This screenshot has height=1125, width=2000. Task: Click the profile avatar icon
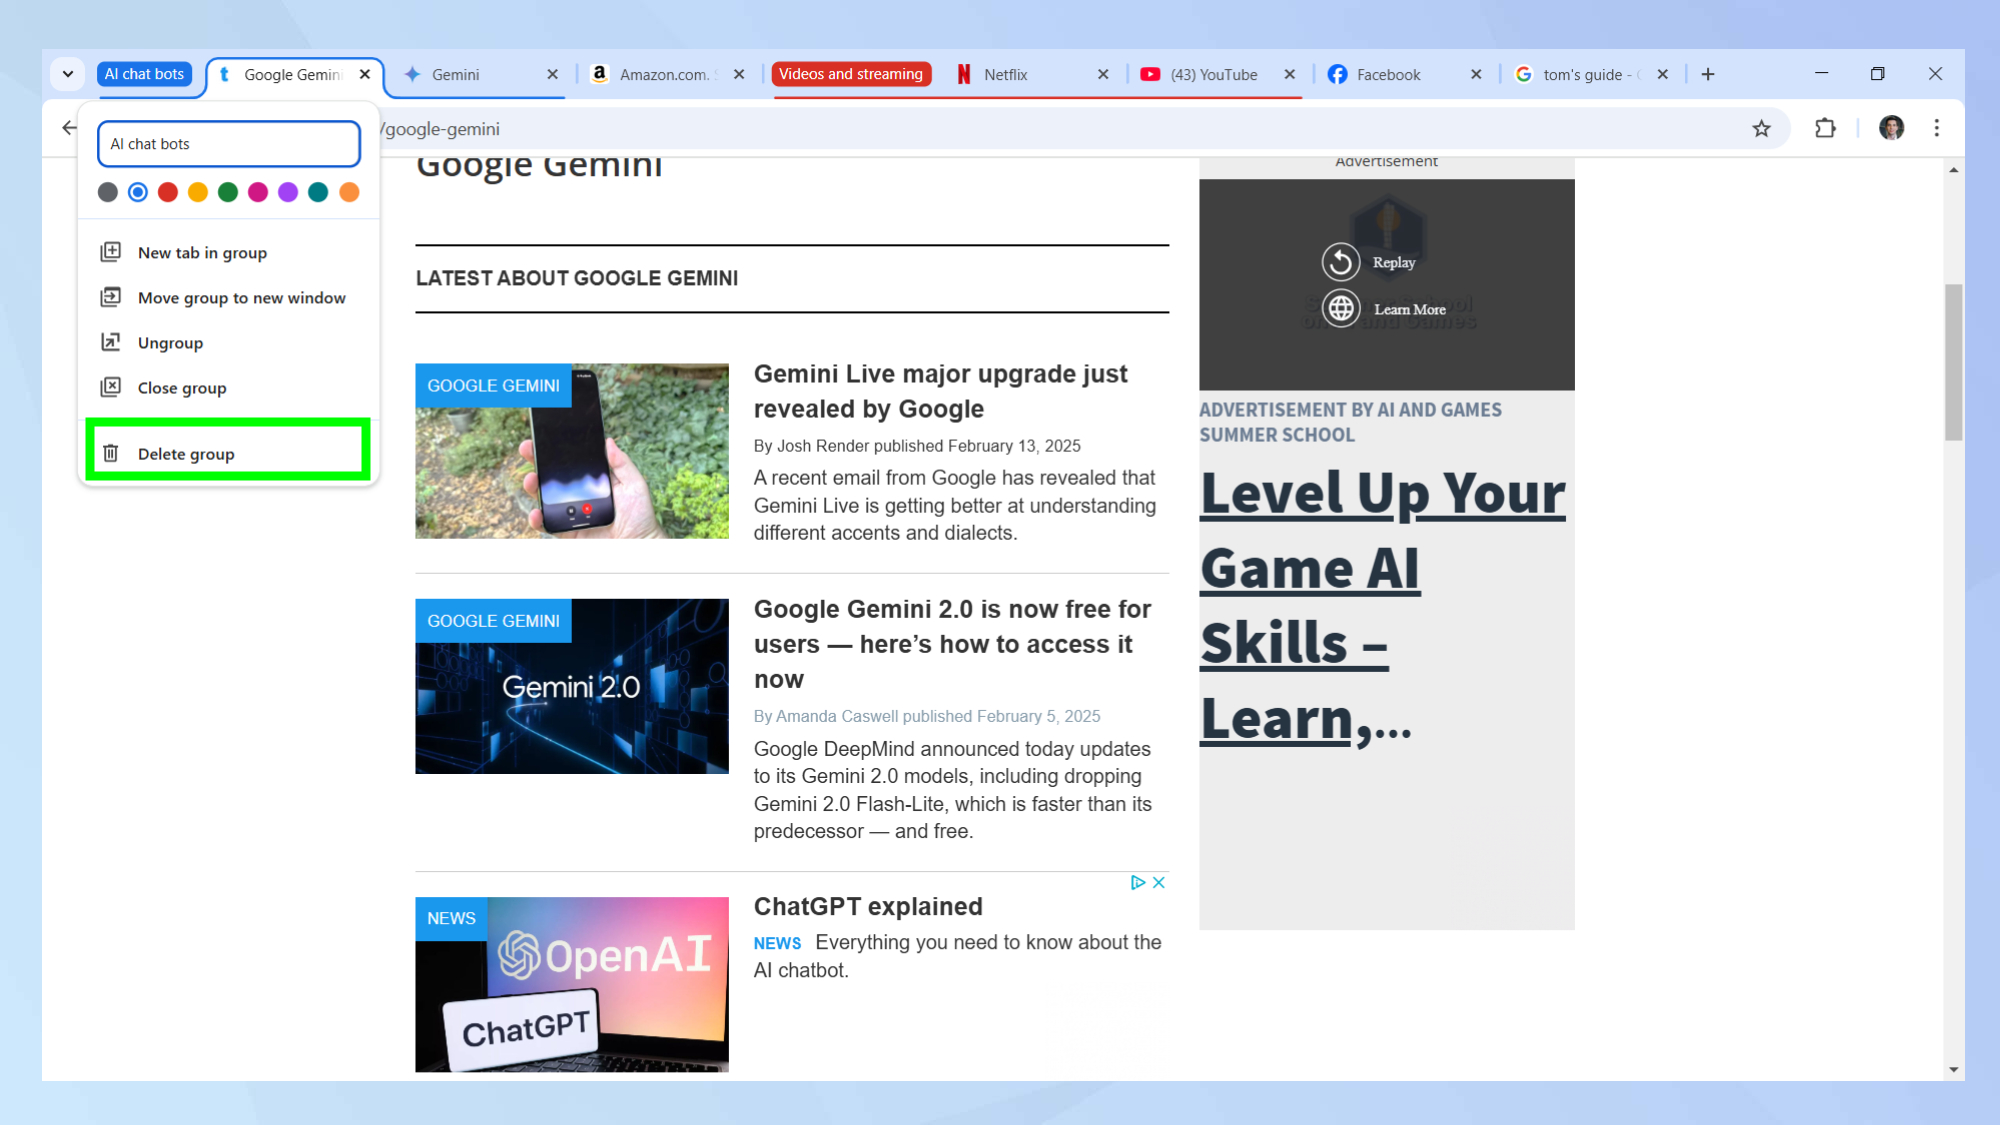coord(1890,128)
